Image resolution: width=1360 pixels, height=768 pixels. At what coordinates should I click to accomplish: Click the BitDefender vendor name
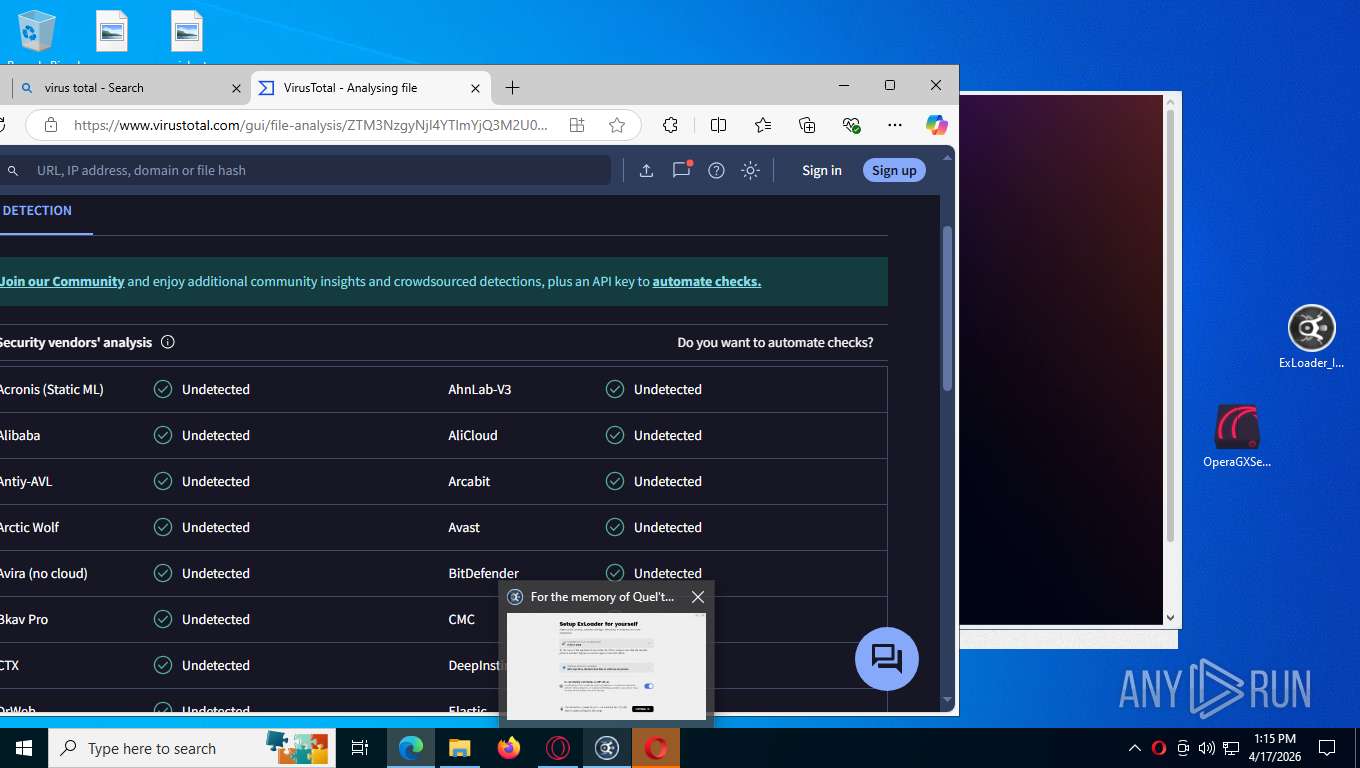point(483,573)
